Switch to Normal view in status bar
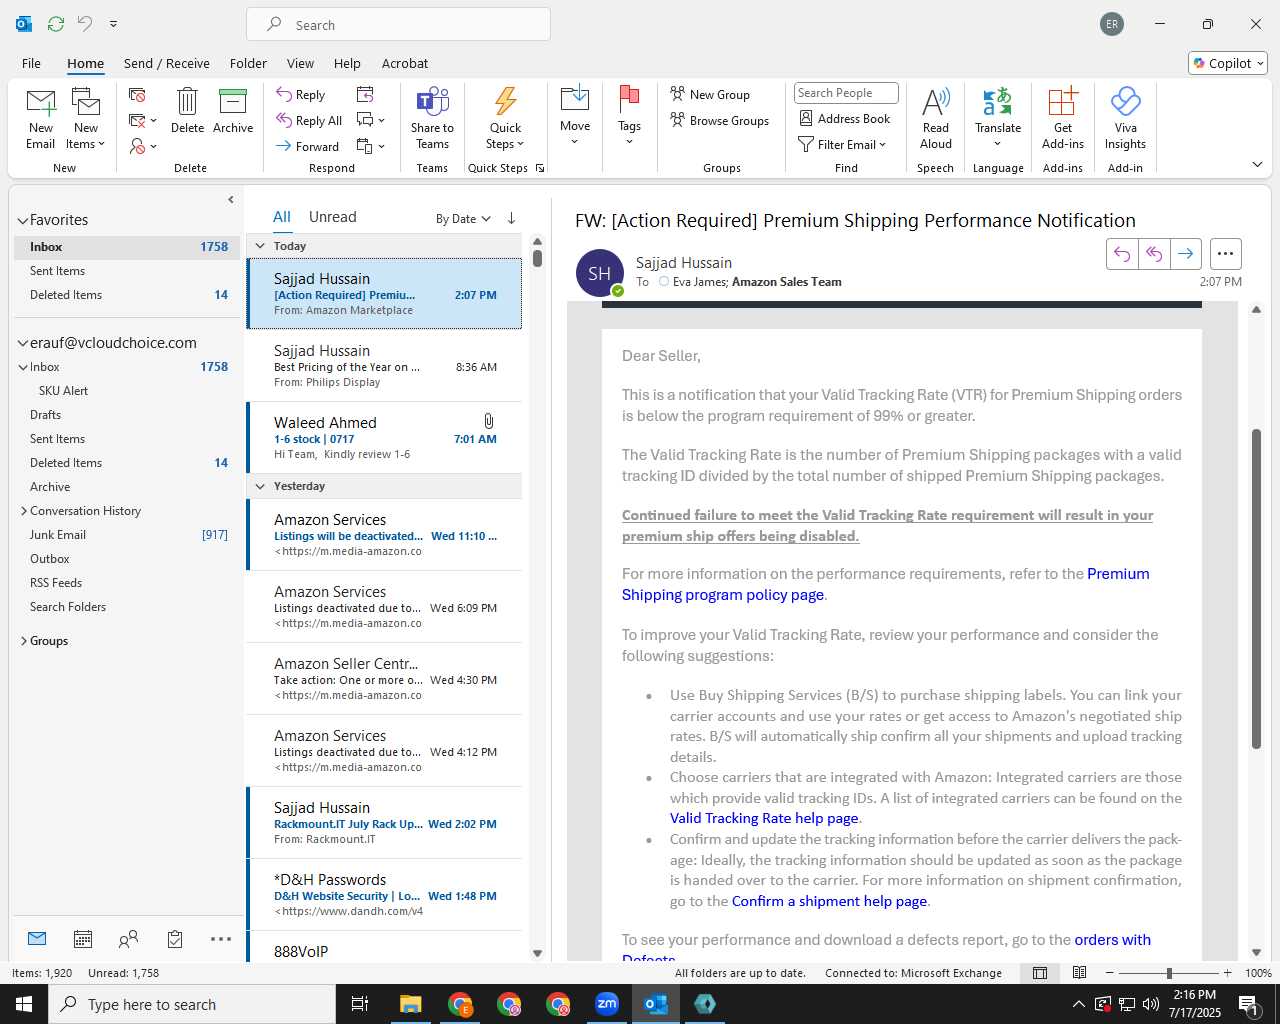 tap(1040, 973)
